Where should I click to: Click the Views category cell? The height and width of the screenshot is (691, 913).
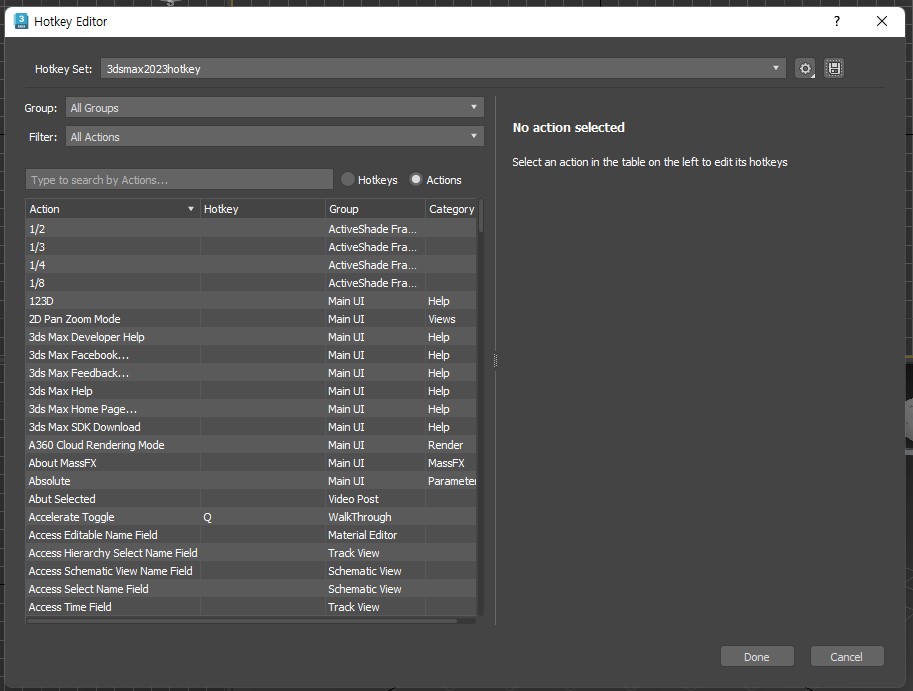click(x=451, y=319)
